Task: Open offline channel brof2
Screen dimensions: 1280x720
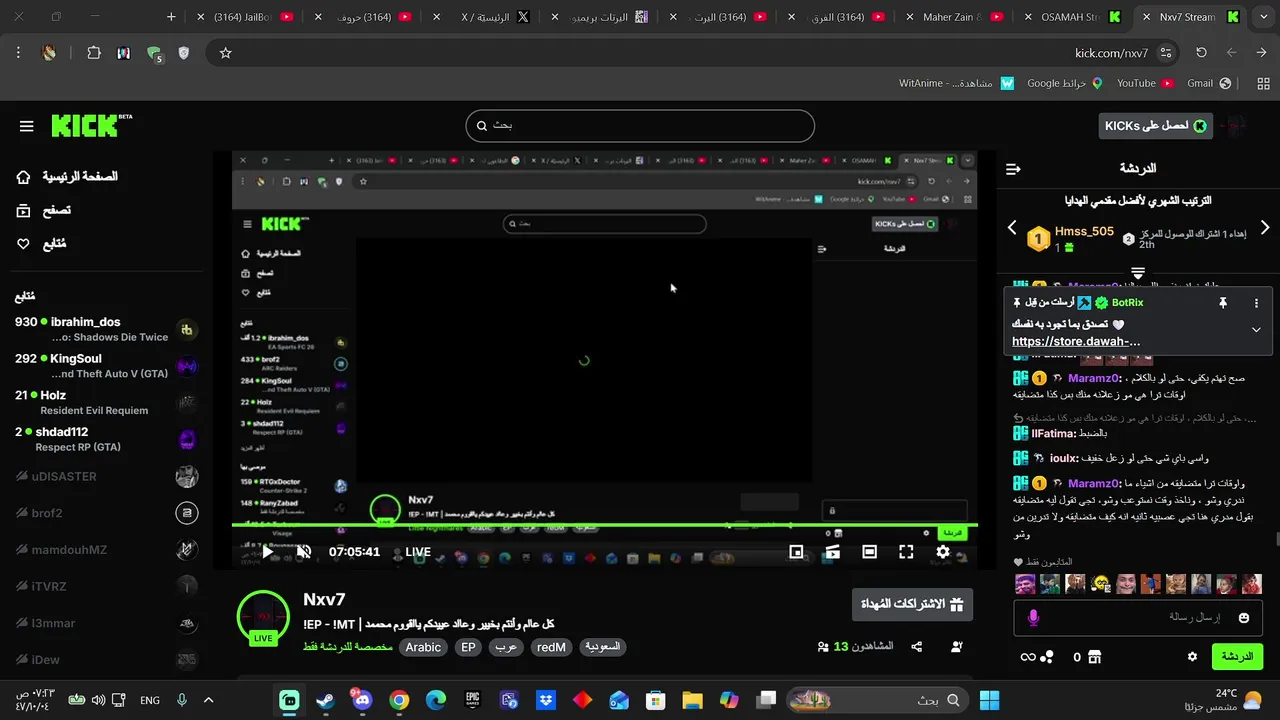Action: pos(106,513)
